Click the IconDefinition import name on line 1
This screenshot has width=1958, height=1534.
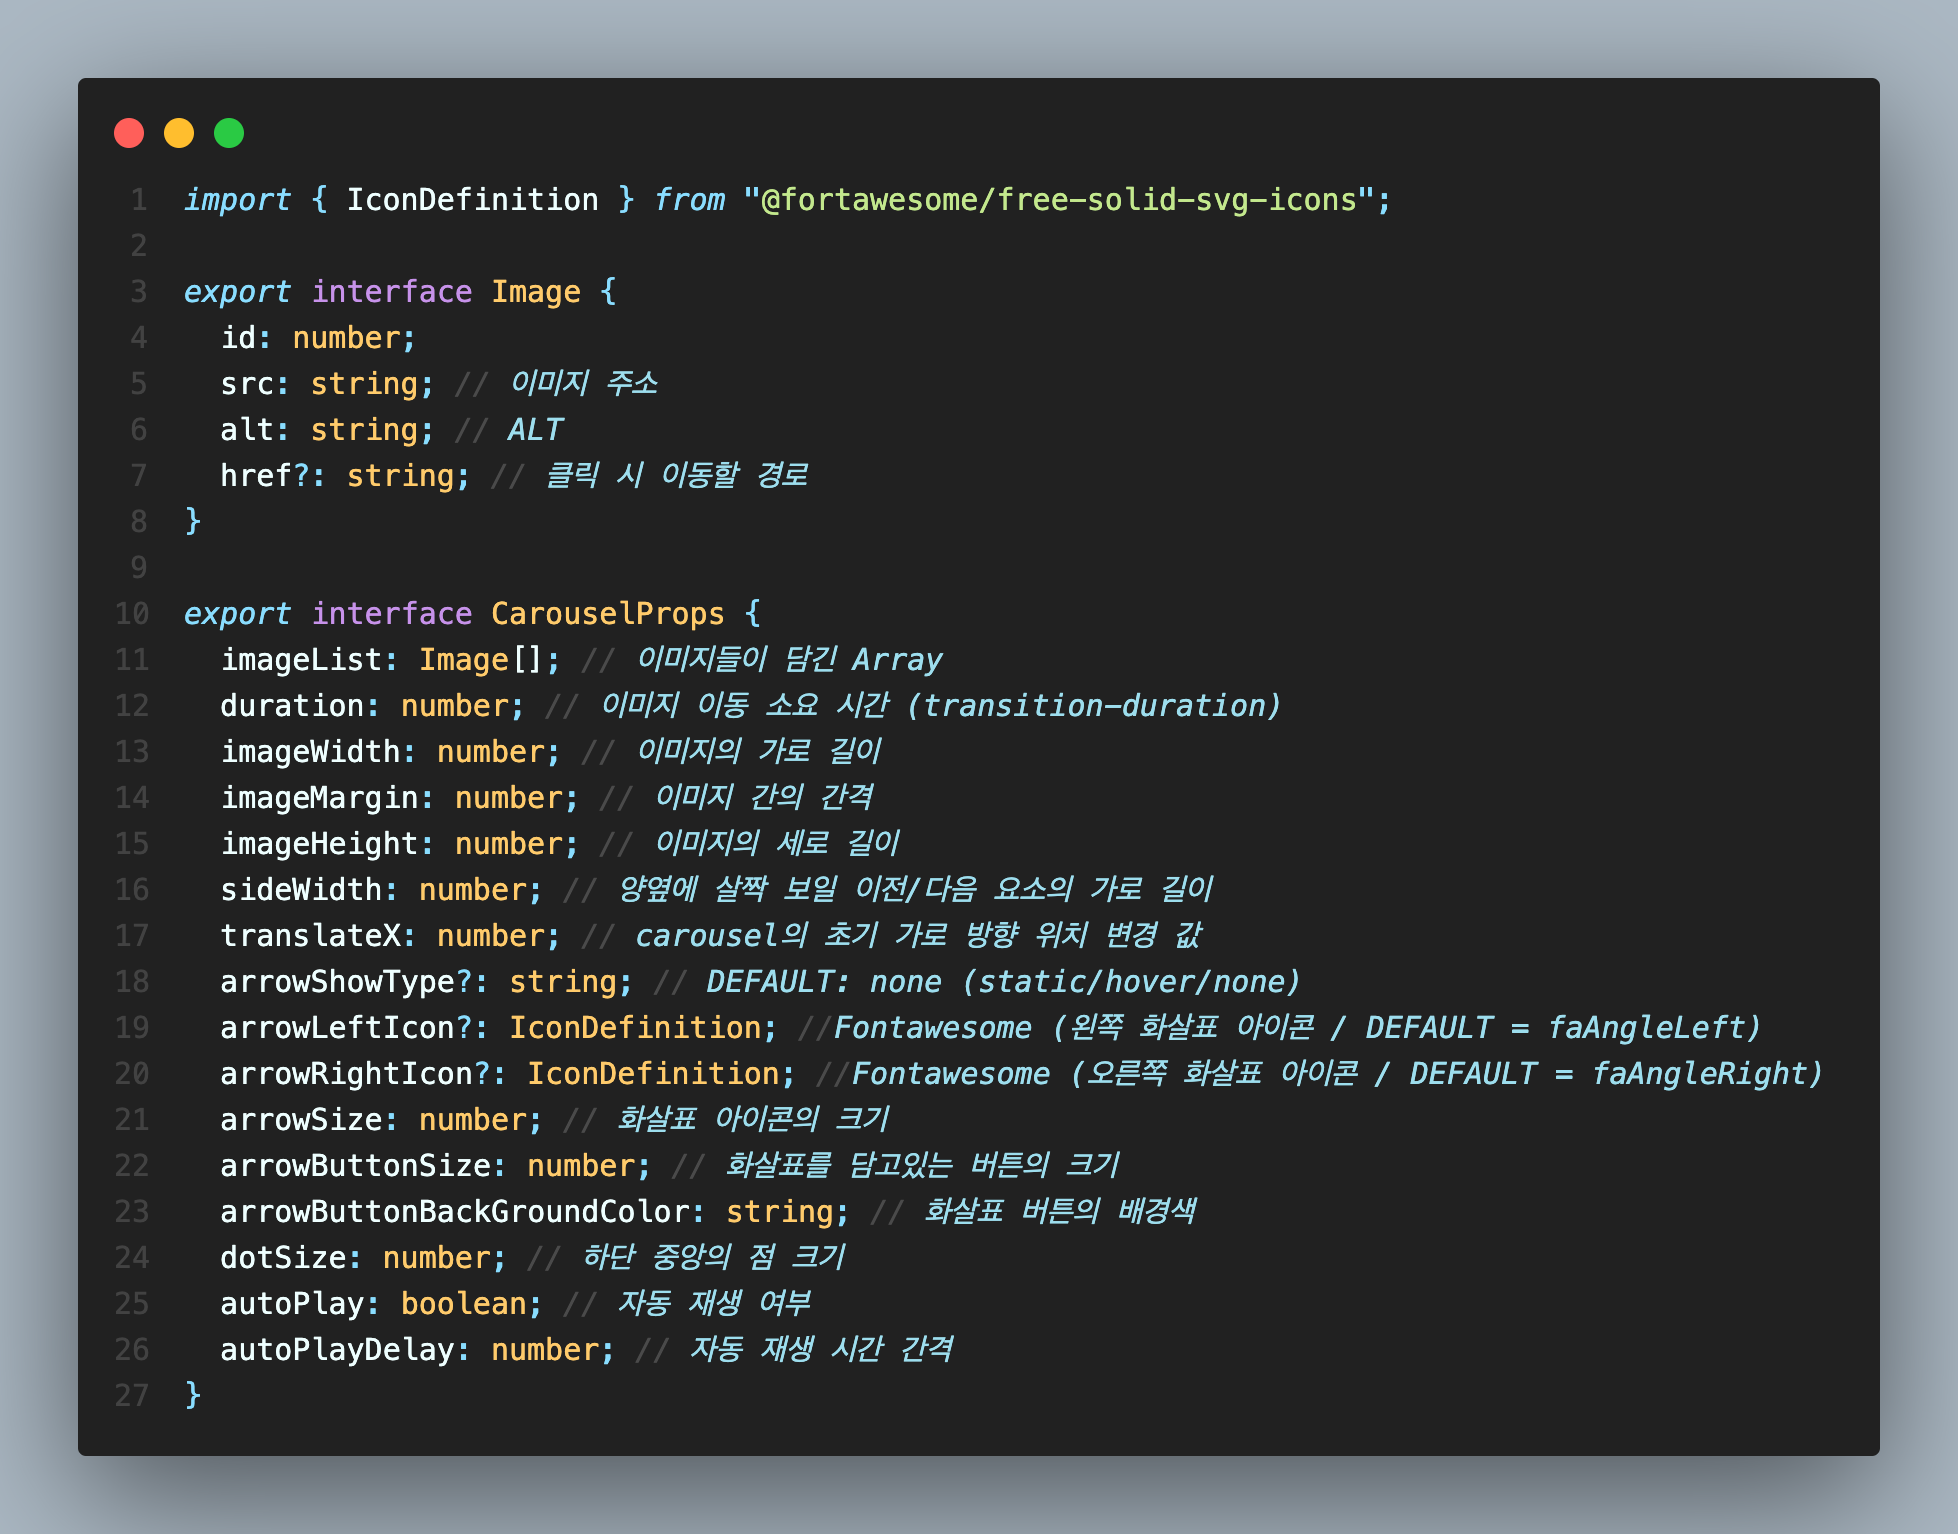coord(472,200)
